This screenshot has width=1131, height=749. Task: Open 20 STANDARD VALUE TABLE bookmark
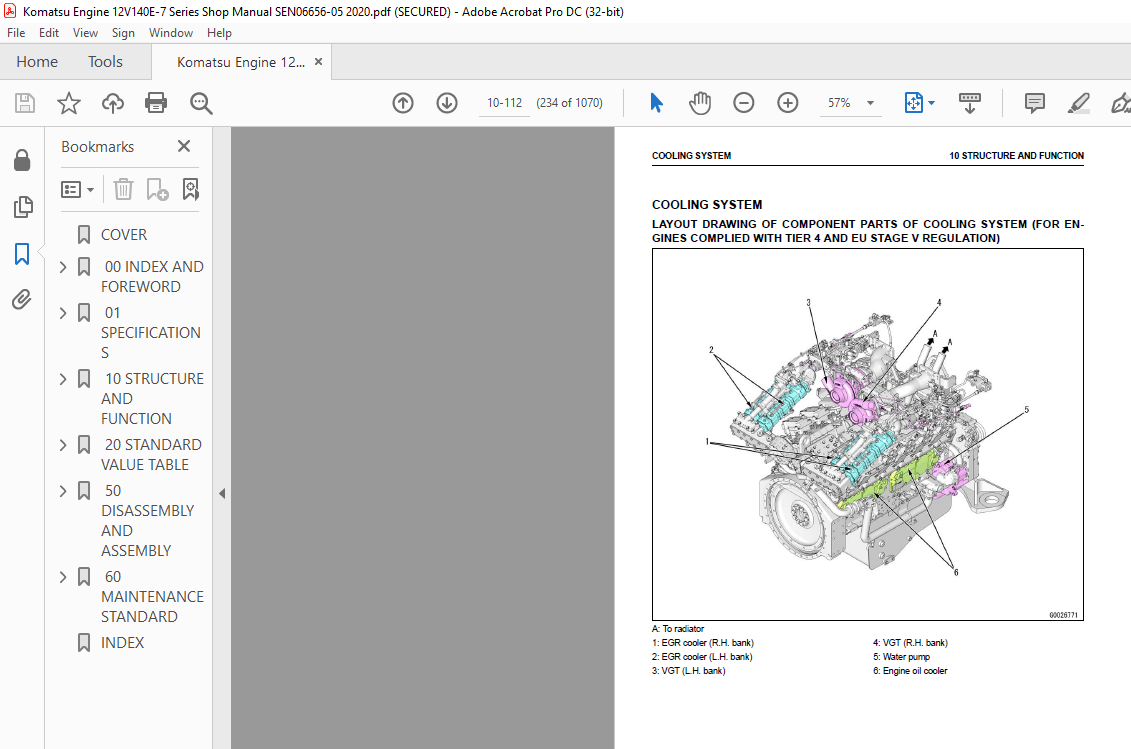point(151,455)
